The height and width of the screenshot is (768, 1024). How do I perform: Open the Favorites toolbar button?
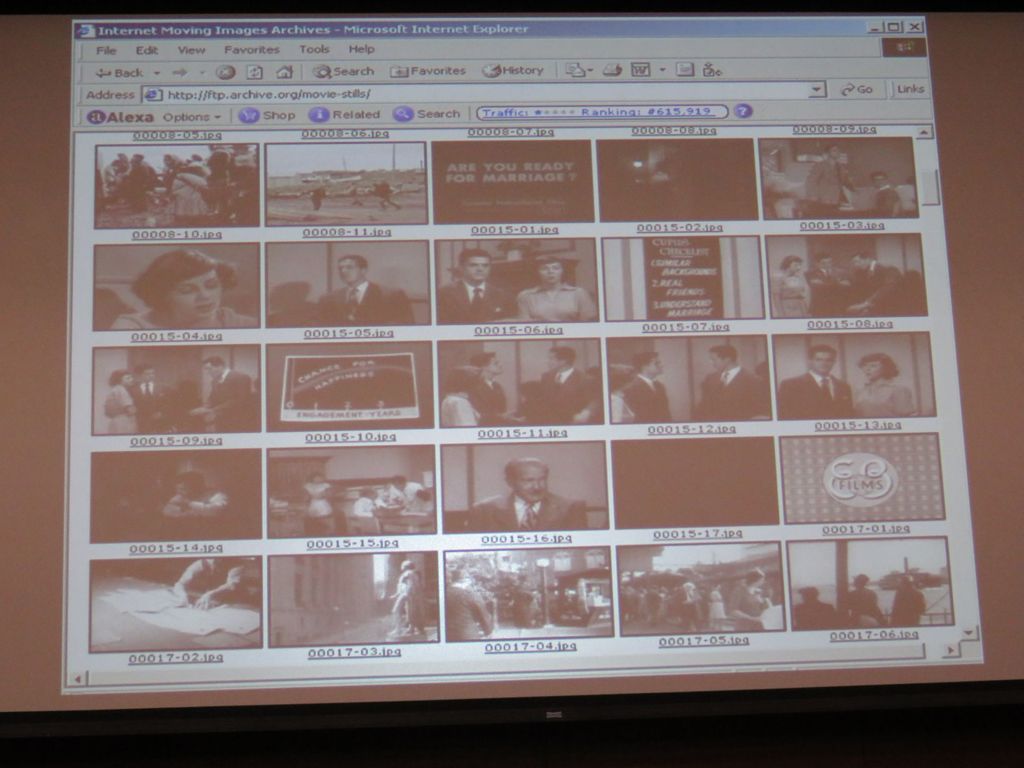pos(428,71)
